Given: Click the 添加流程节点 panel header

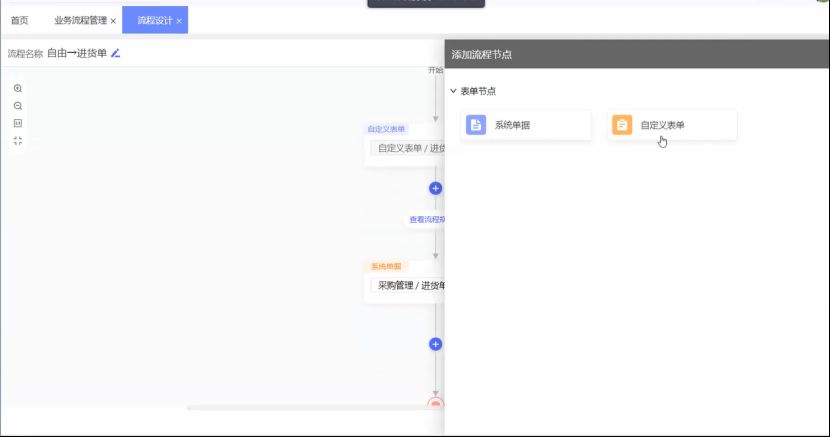Looking at the screenshot, I should coord(637,54).
